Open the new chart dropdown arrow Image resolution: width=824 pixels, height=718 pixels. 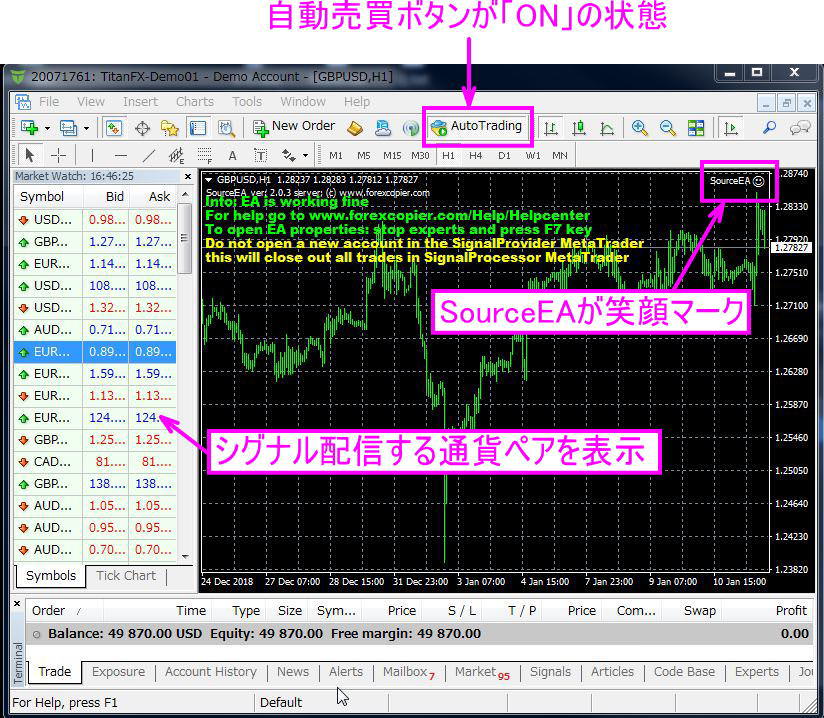48,128
